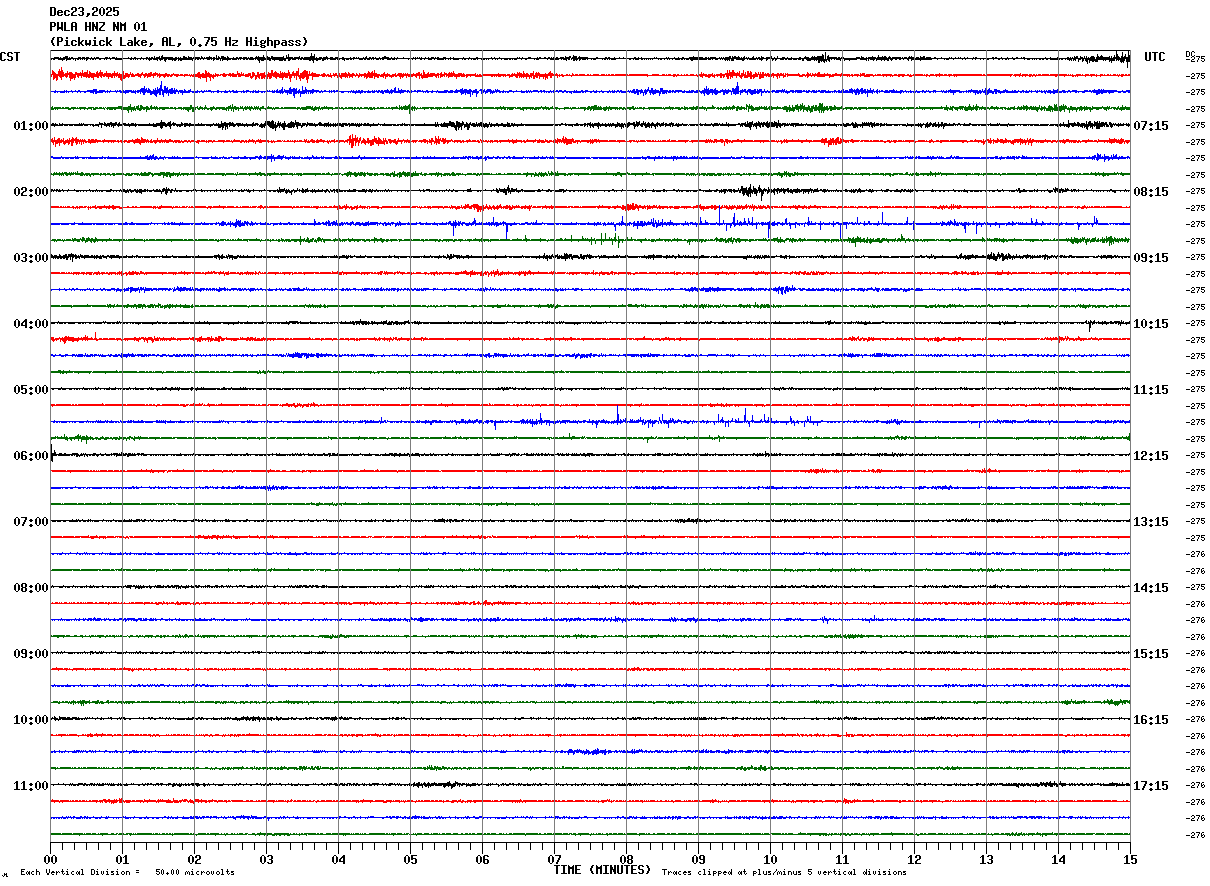The height and width of the screenshot is (886, 1210).
Task: Click the "10:15" UTC time label
Action: tap(1151, 324)
